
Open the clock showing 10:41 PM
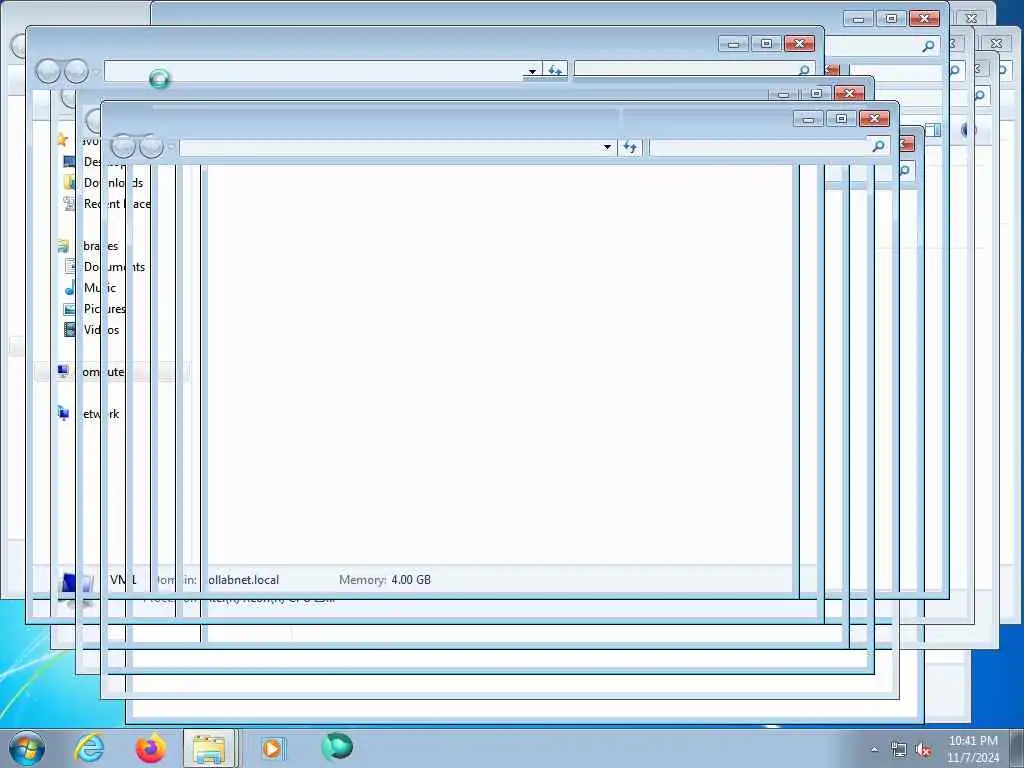pos(973,749)
